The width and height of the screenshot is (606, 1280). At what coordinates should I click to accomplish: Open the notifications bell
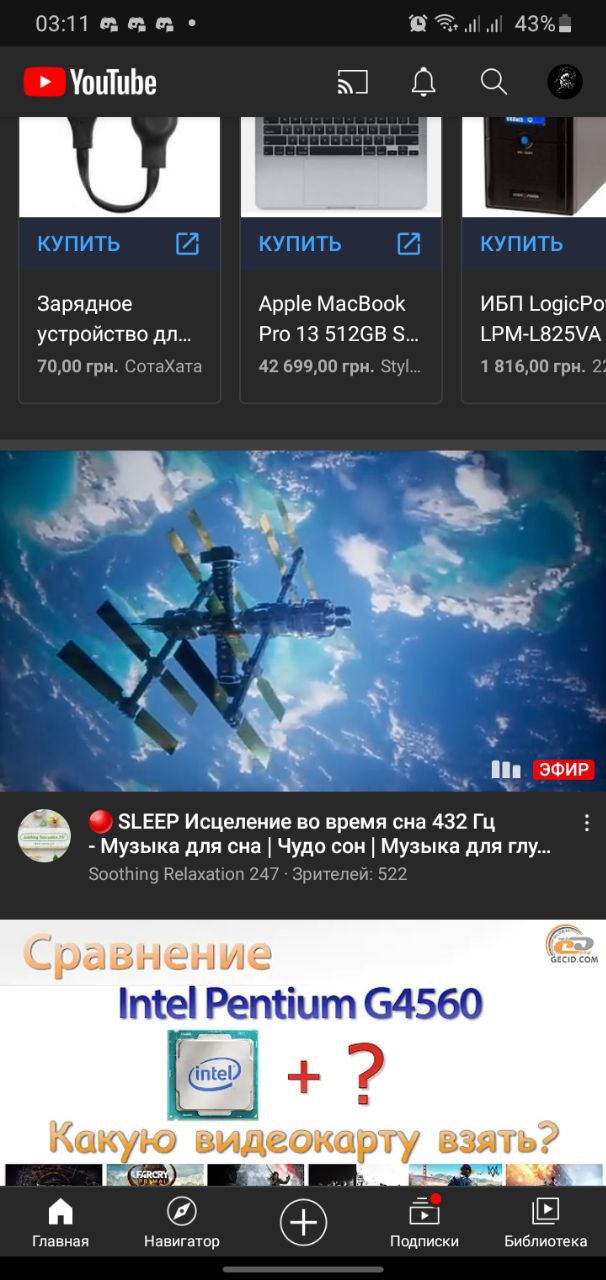[424, 82]
